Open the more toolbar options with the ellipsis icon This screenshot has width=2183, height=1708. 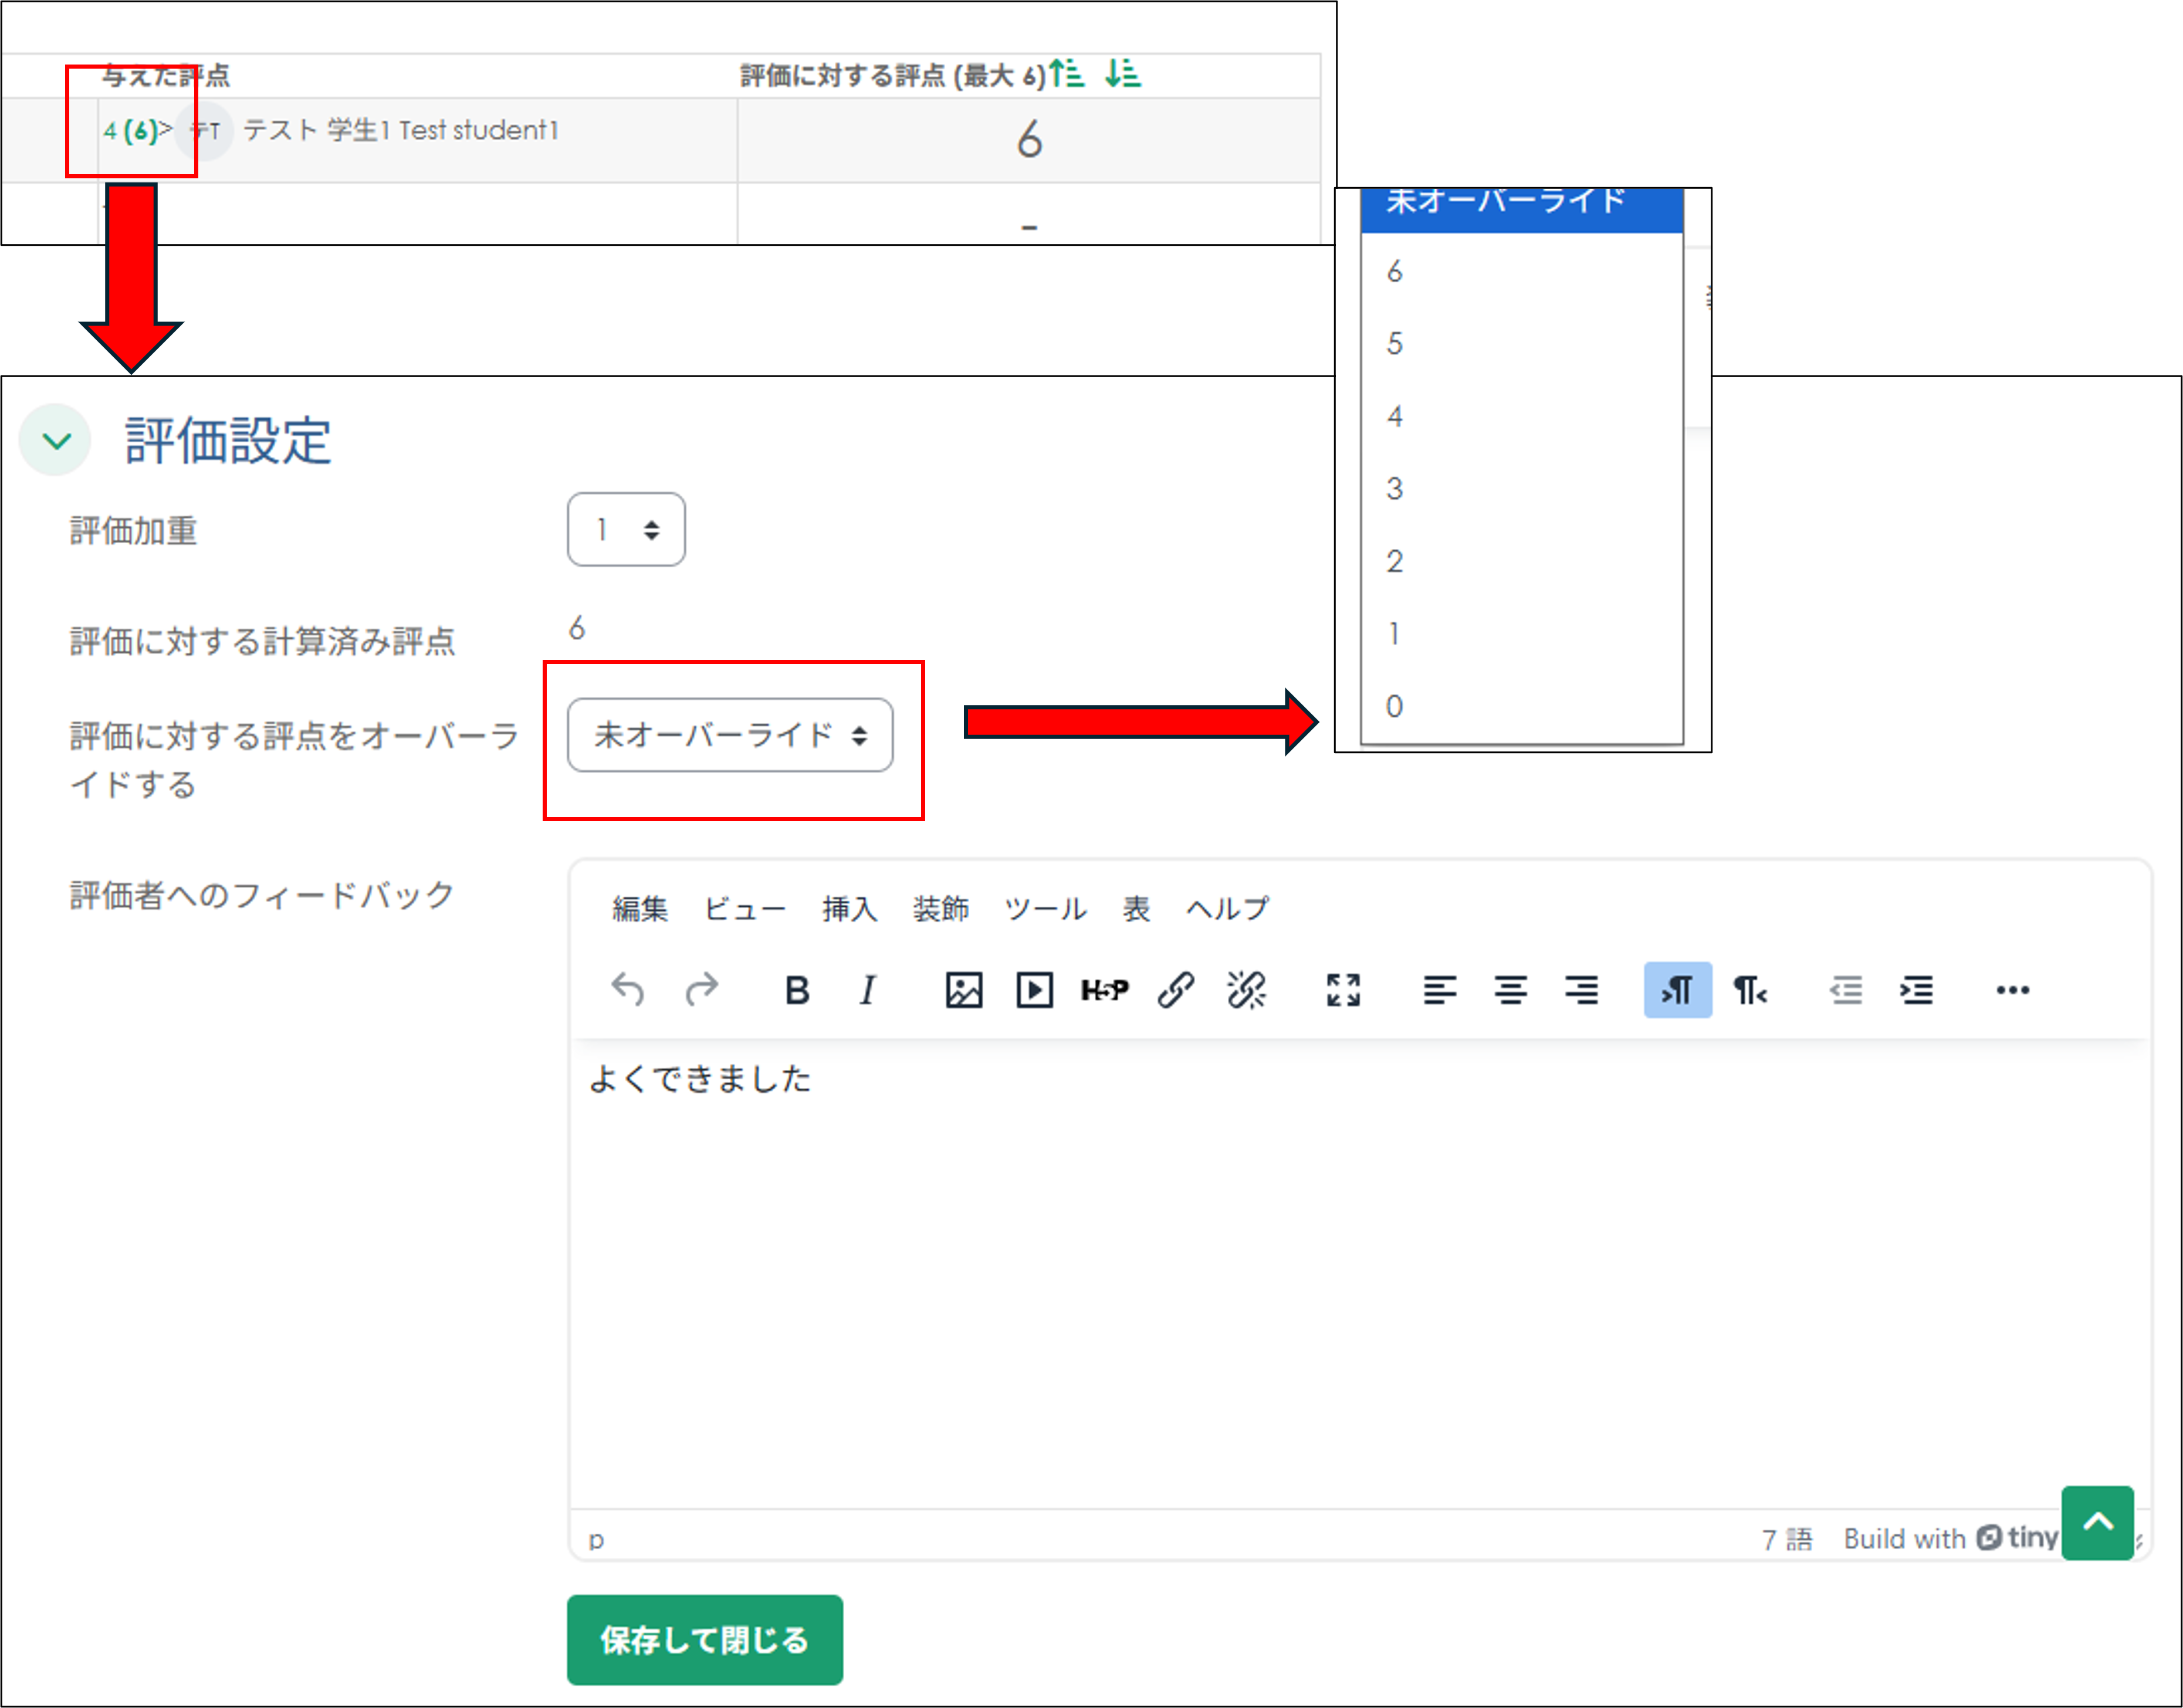tap(2012, 990)
